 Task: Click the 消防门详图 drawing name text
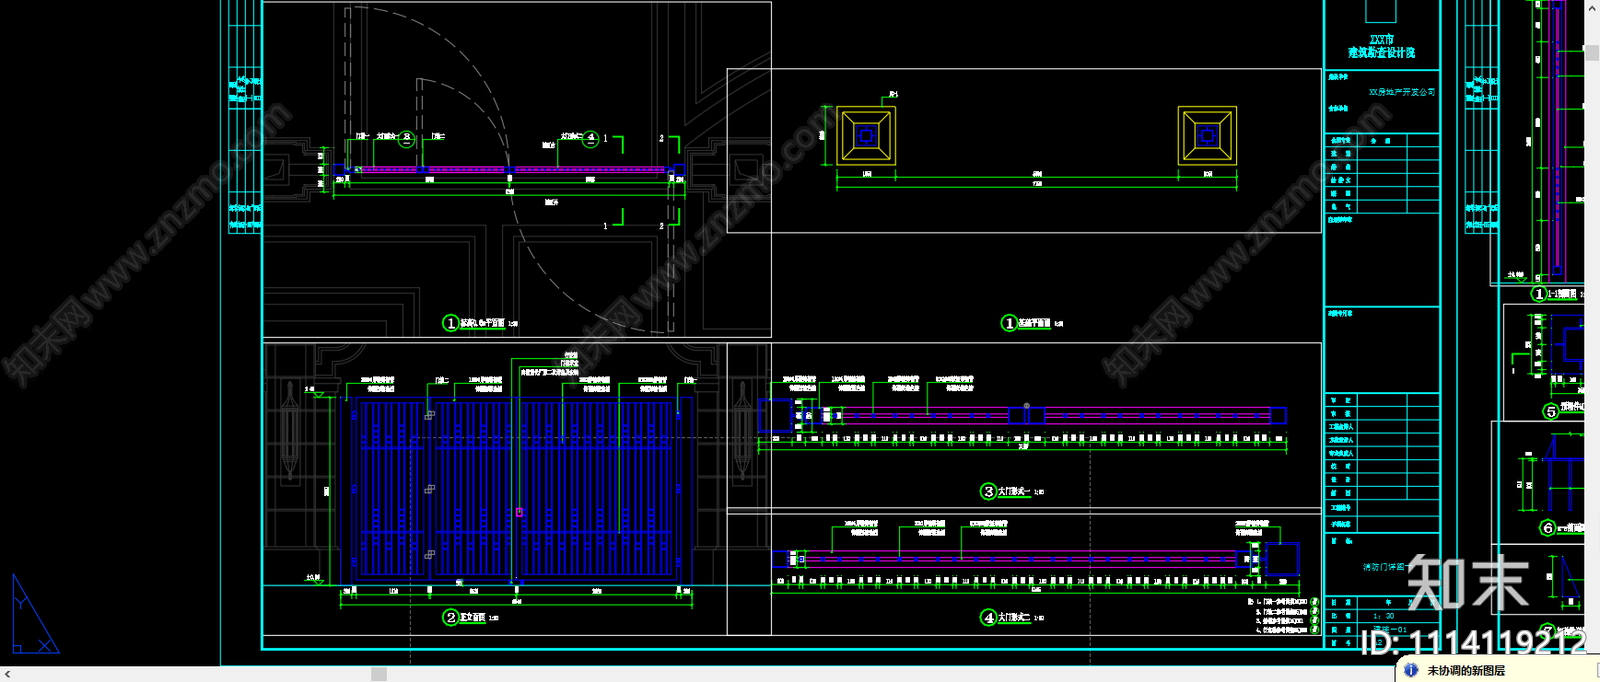(1383, 567)
